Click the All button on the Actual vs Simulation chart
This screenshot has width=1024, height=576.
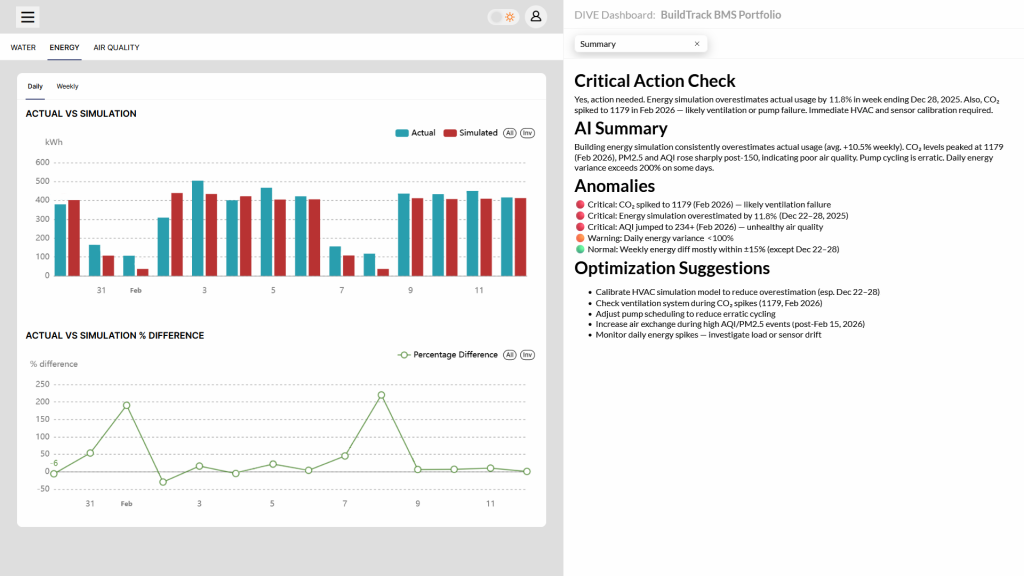click(x=509, y=133)
